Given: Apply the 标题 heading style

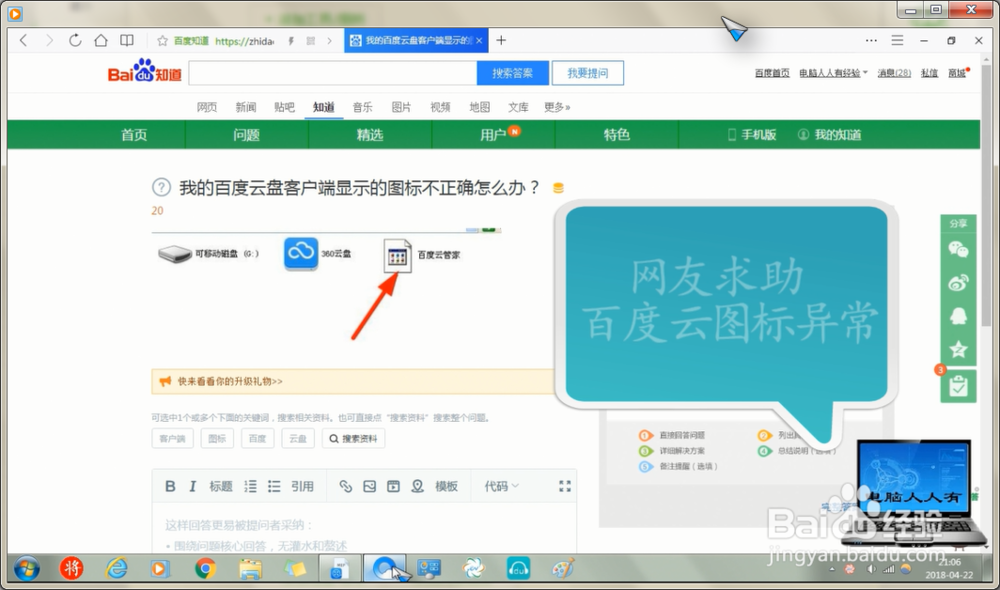Looking at the screenshot, I should tap(221, 486).
